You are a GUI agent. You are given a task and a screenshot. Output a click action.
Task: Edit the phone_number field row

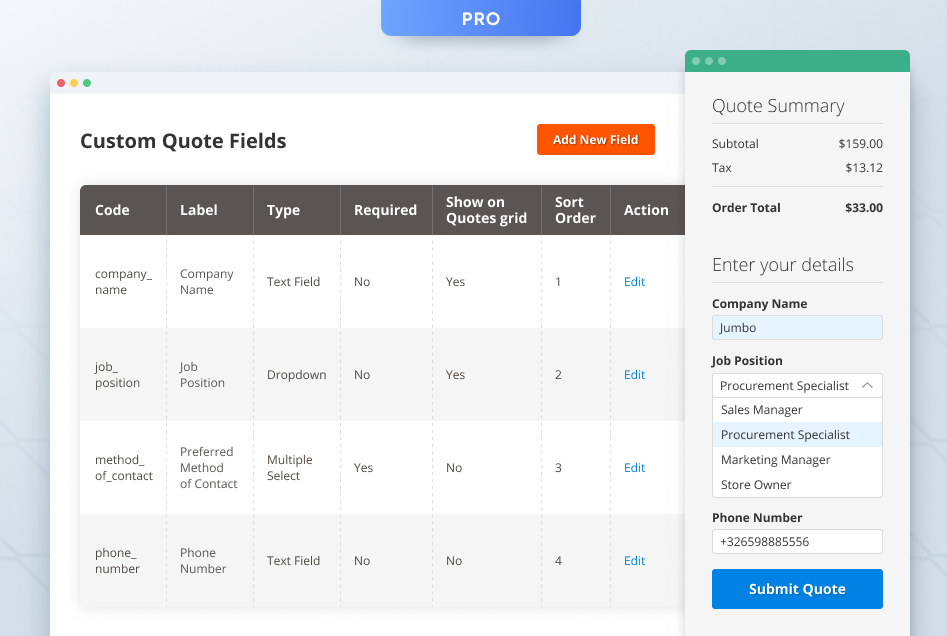point(634,561)
